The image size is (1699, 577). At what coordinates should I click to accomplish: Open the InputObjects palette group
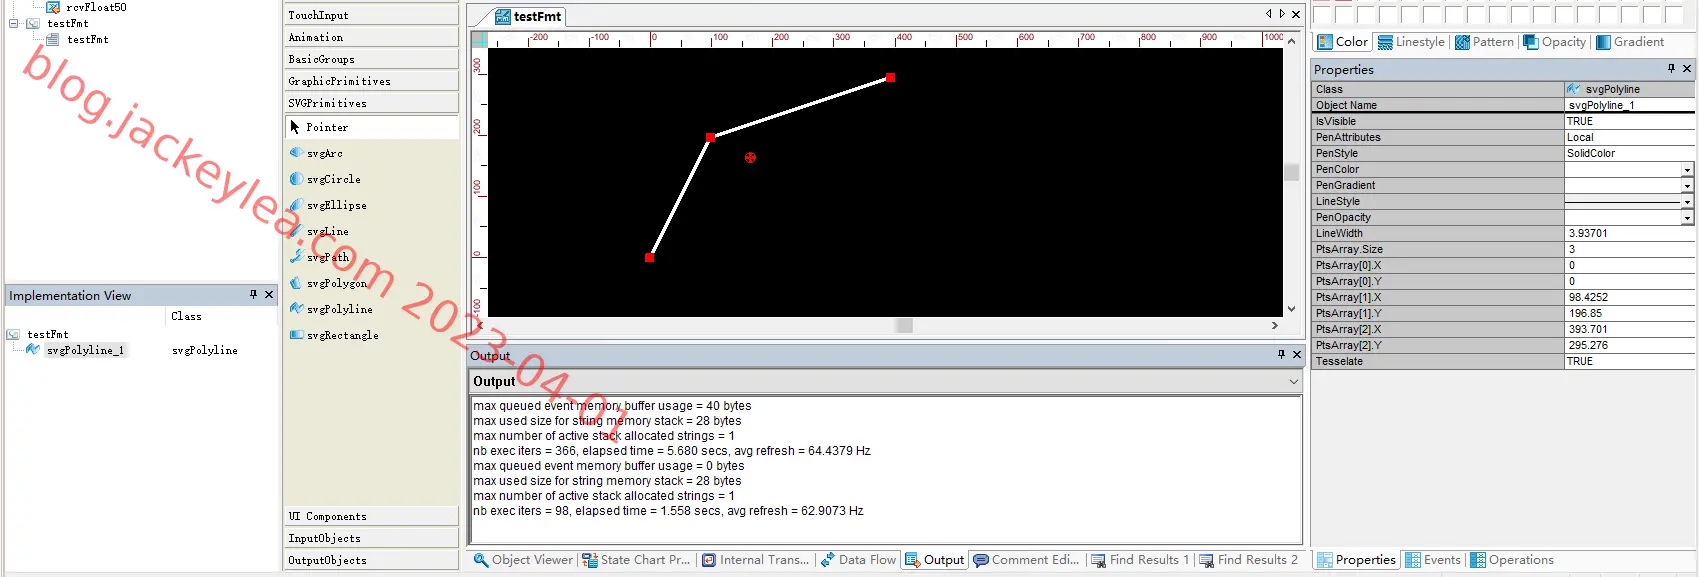point(371,538)
